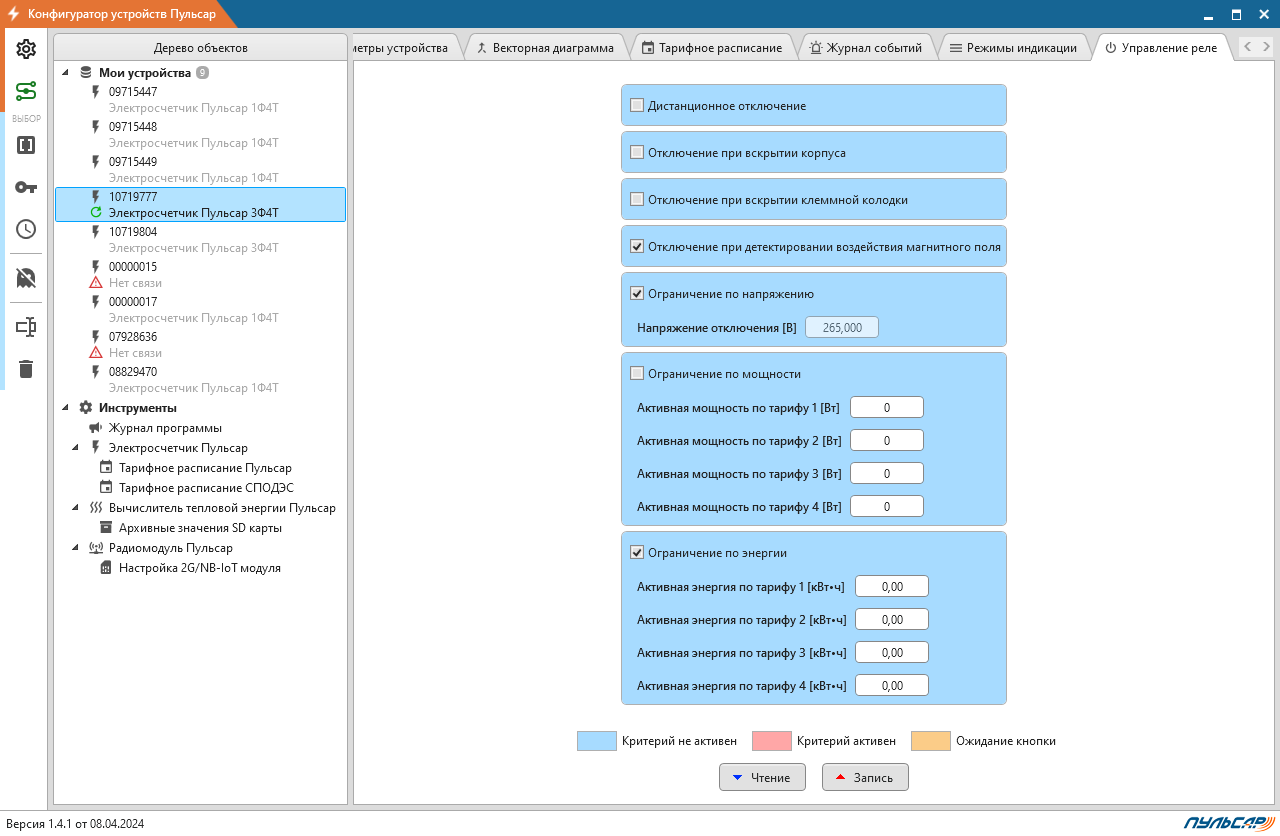This screenshot has height=836, width=1280.
Task: Click the lightning icon of device 08829470
Action: click(x=96, y=372)
